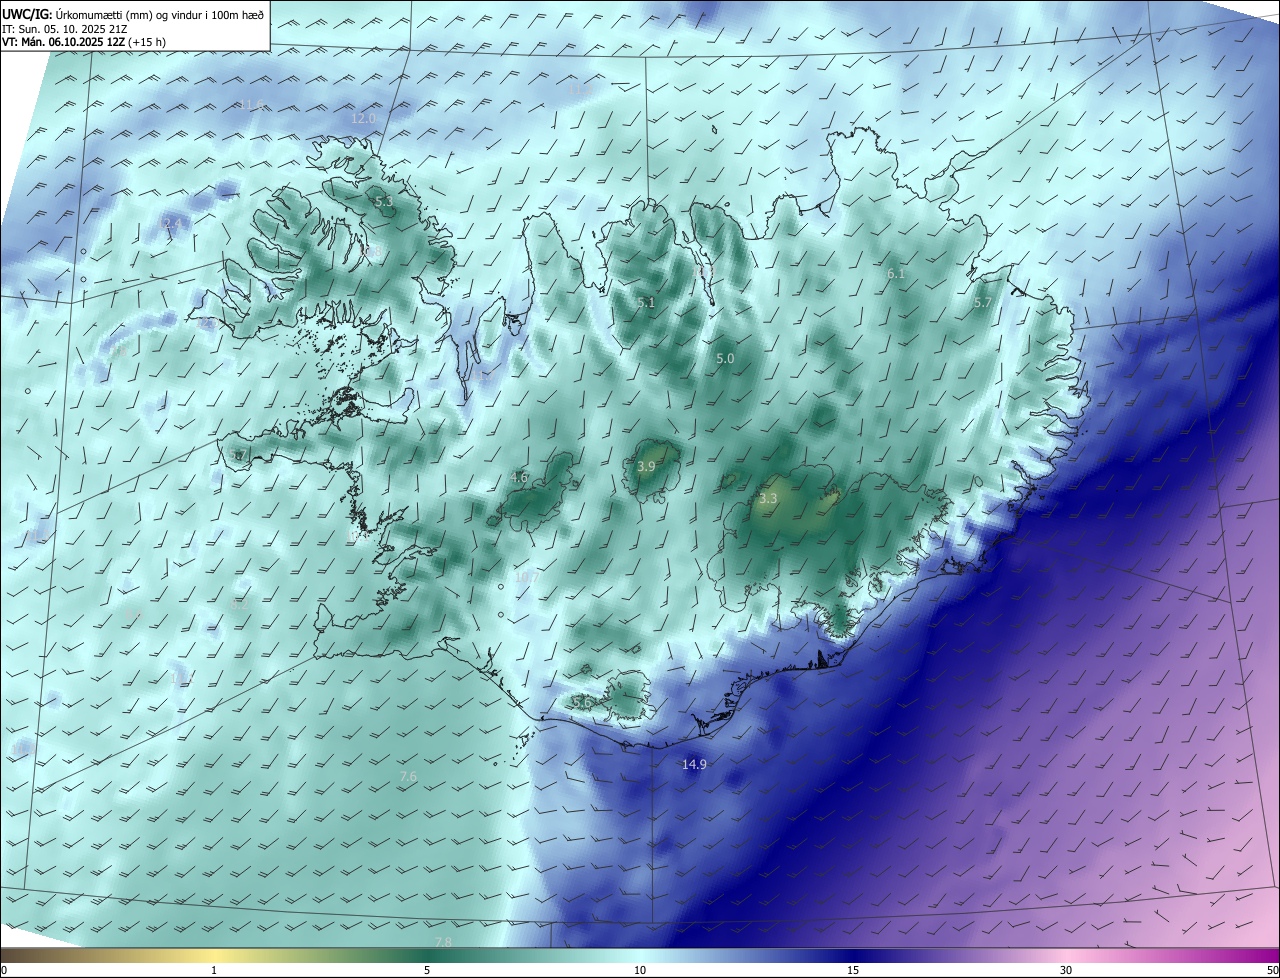
Task: Click the 5.0 value label on the map
Action: point(725,358)
